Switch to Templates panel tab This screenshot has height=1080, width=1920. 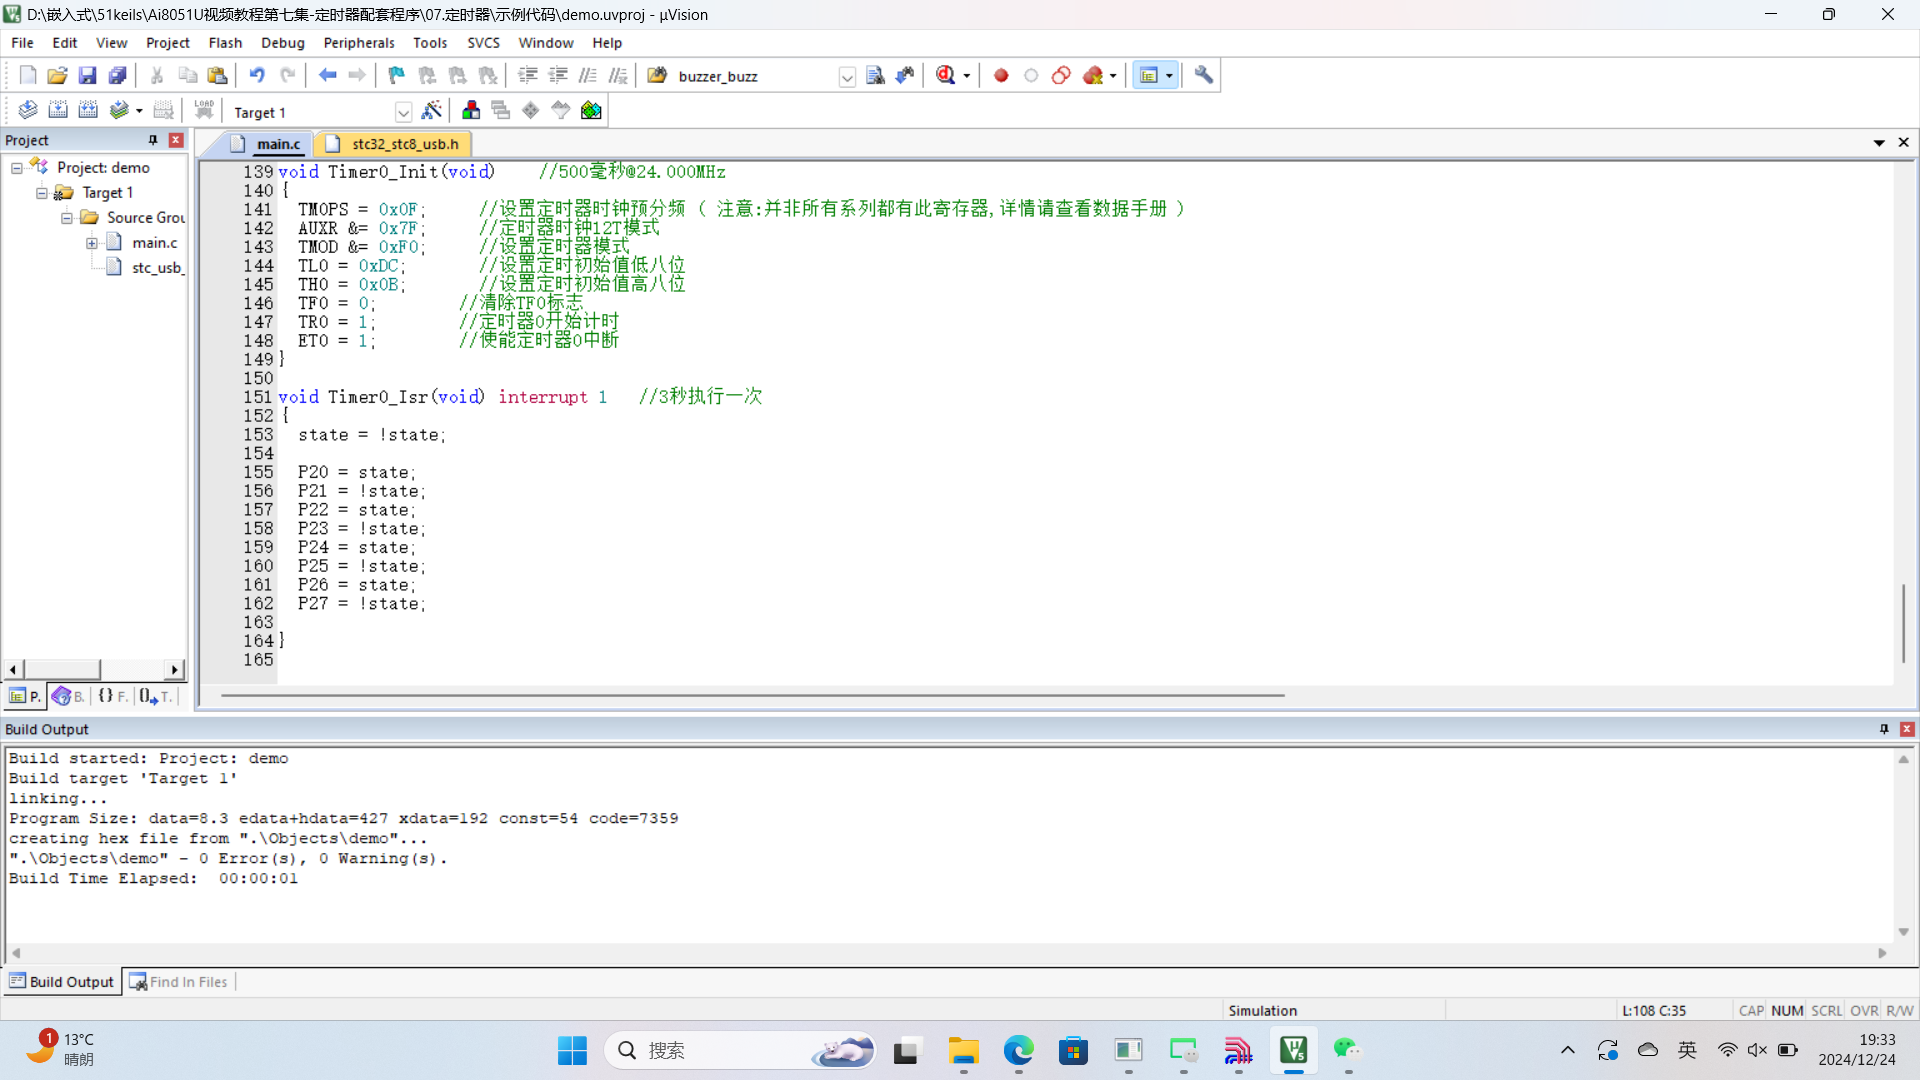156,696
